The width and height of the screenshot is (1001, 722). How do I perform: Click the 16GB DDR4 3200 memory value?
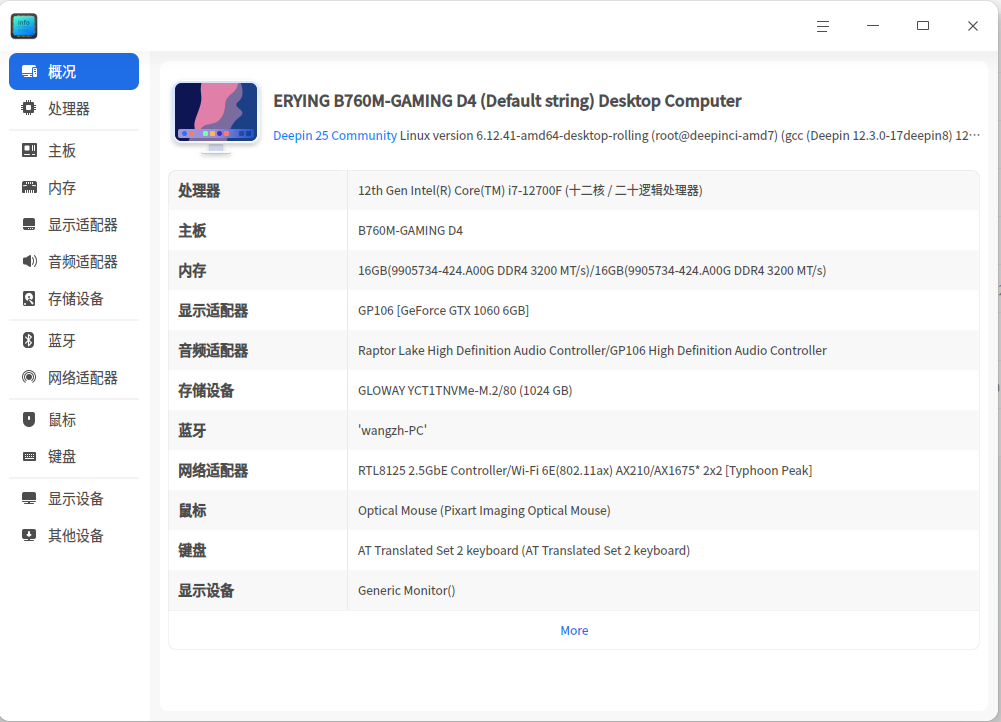592,271
